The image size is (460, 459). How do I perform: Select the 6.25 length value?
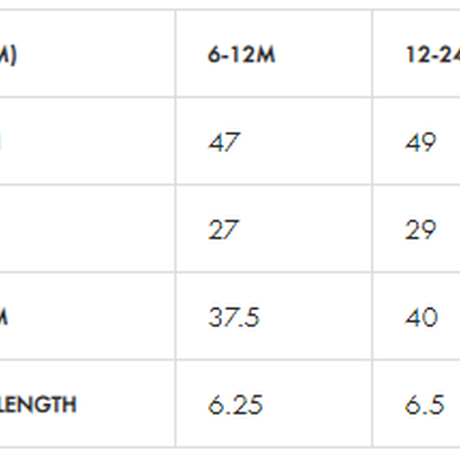coord(235,405)
